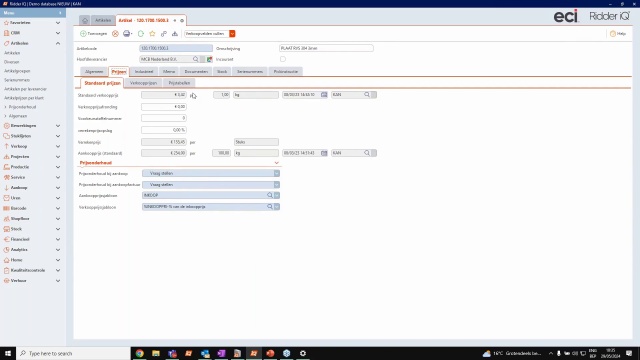This screenshot has height=360, width=640.
Task: Click the favorite star toolbar icon
Action: pyautogui.click(x=152, y=34)
